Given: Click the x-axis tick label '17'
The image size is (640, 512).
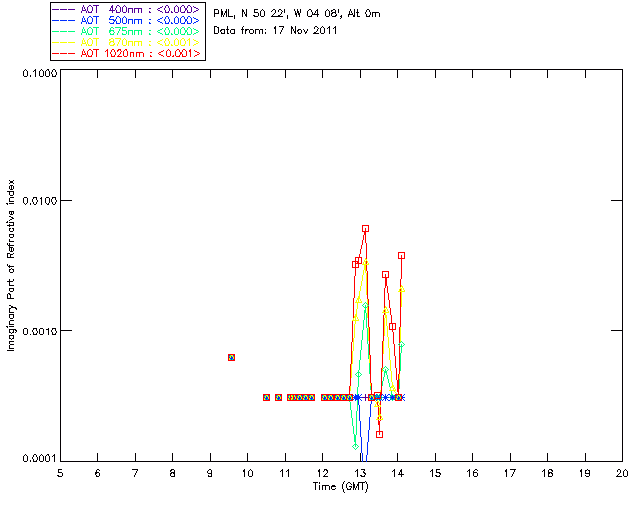Looking at the screenshot, I should pyautogui.click(x=510, y=473).
